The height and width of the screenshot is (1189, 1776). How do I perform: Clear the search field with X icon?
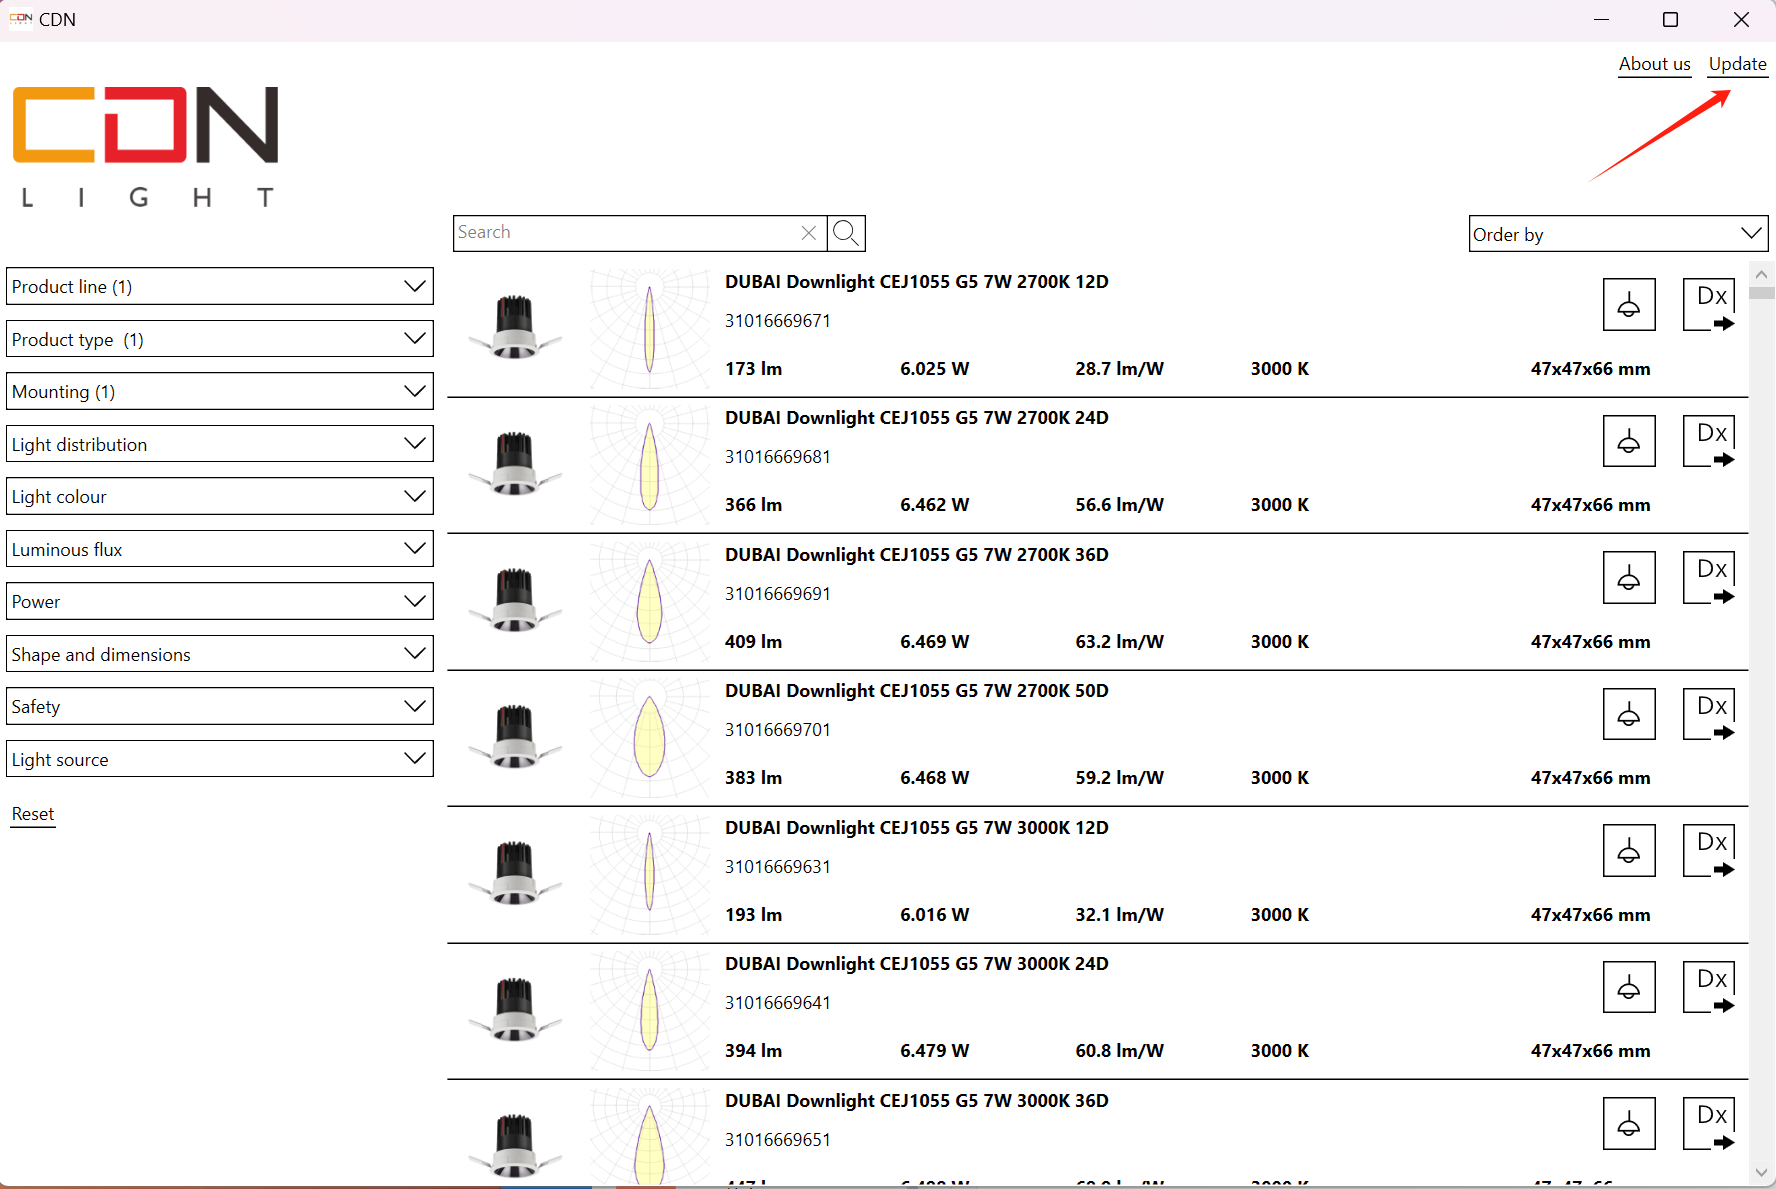click(x=809, y=233)
